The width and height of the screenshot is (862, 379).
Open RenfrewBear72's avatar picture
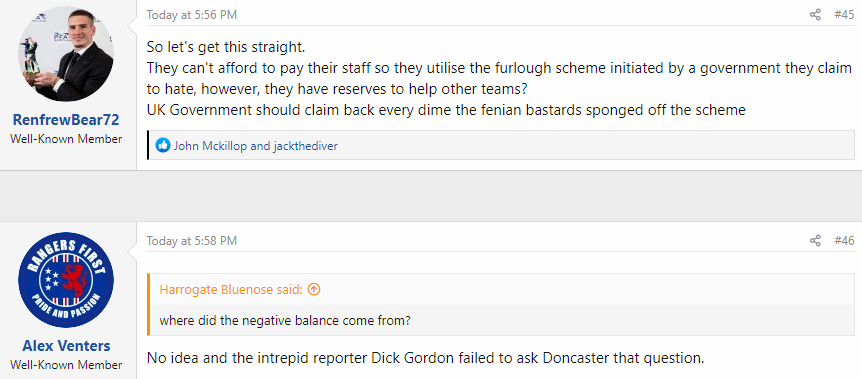click(66, 54)
